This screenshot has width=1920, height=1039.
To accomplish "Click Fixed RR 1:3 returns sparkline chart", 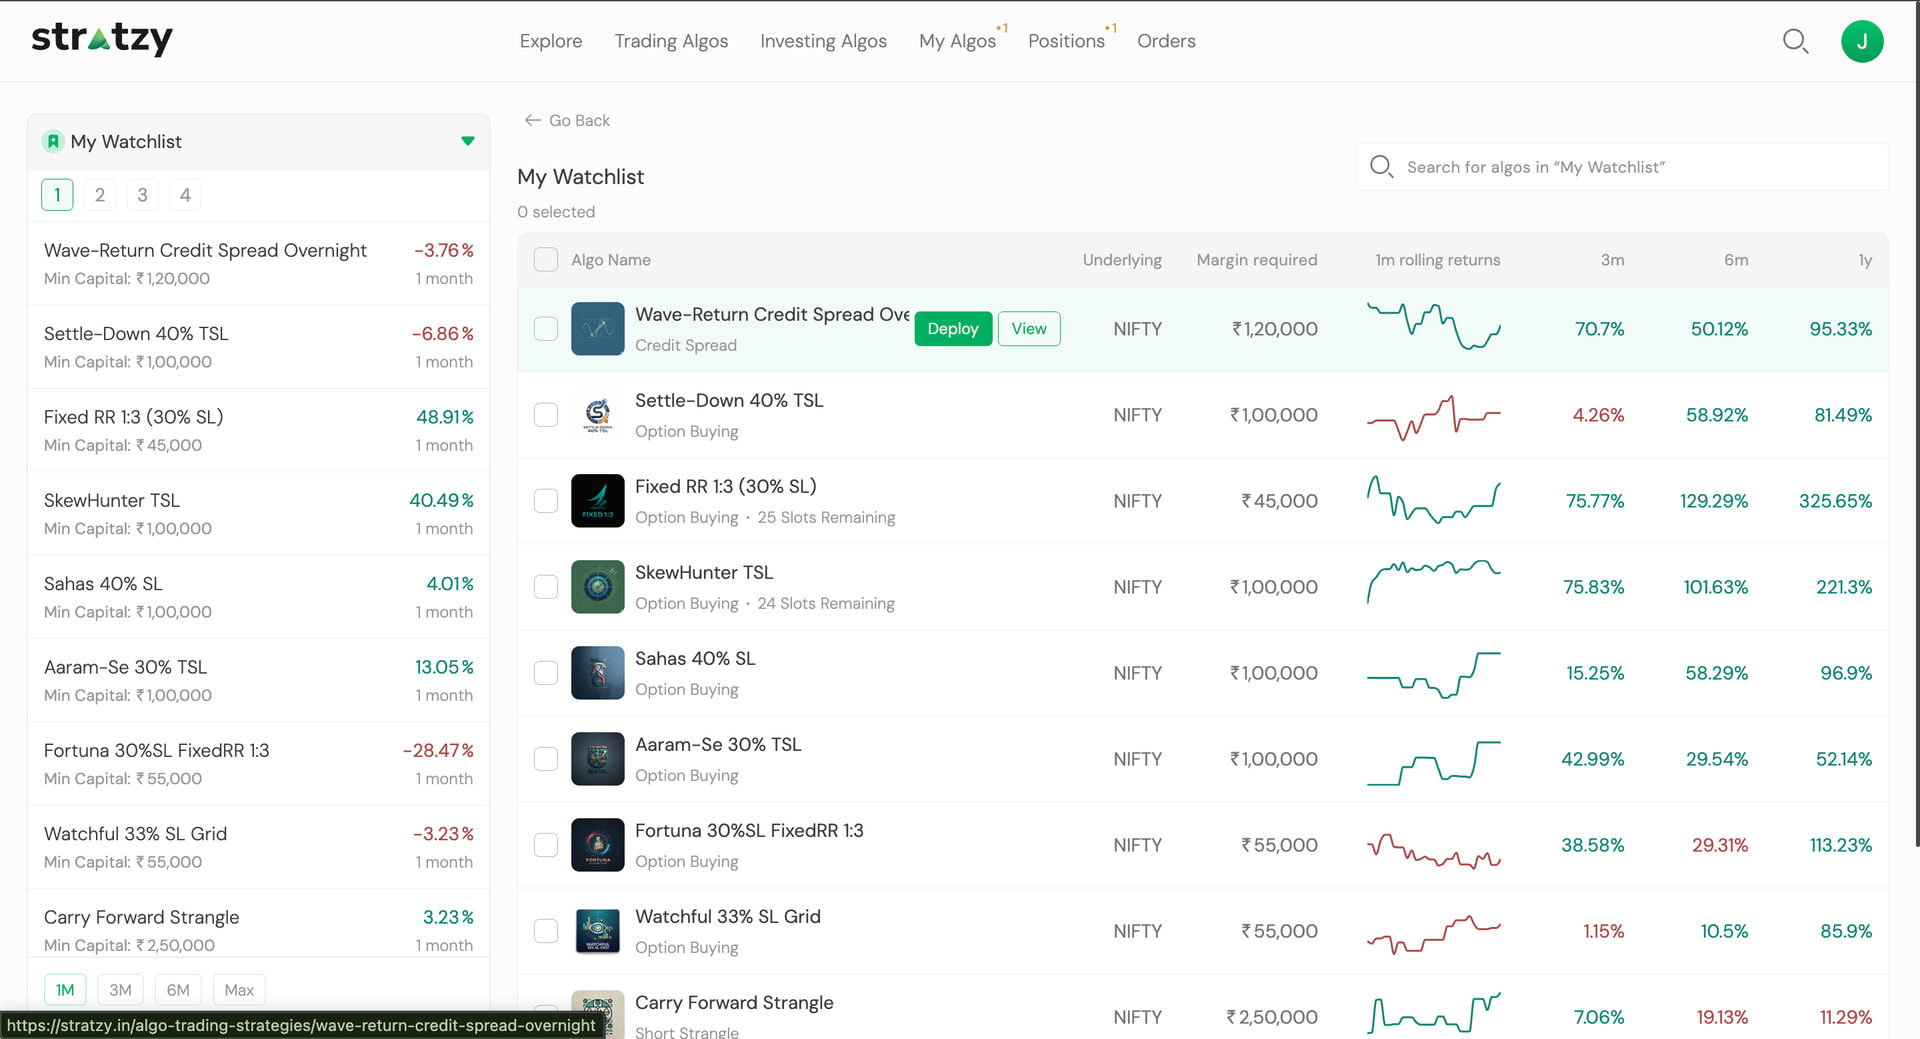I will (x=1434, y=499).
